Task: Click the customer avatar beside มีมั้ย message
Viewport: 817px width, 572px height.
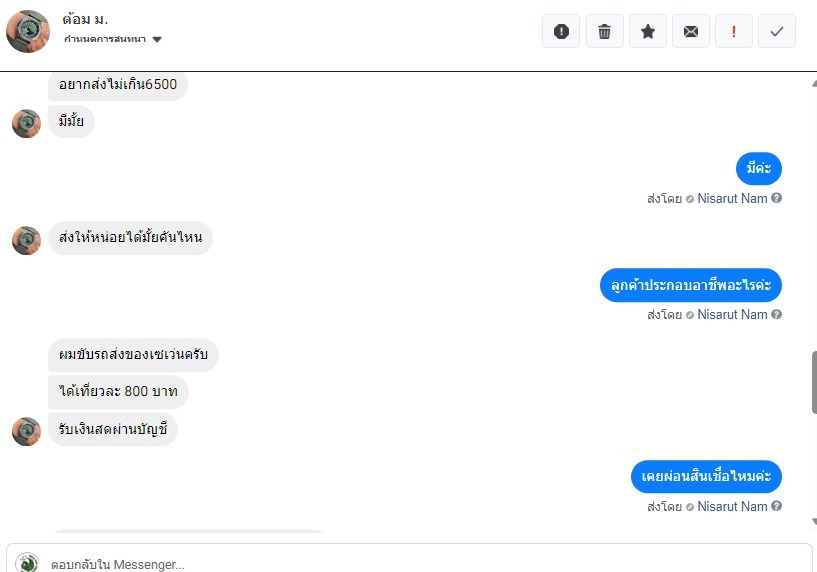Action: [26, 123]
